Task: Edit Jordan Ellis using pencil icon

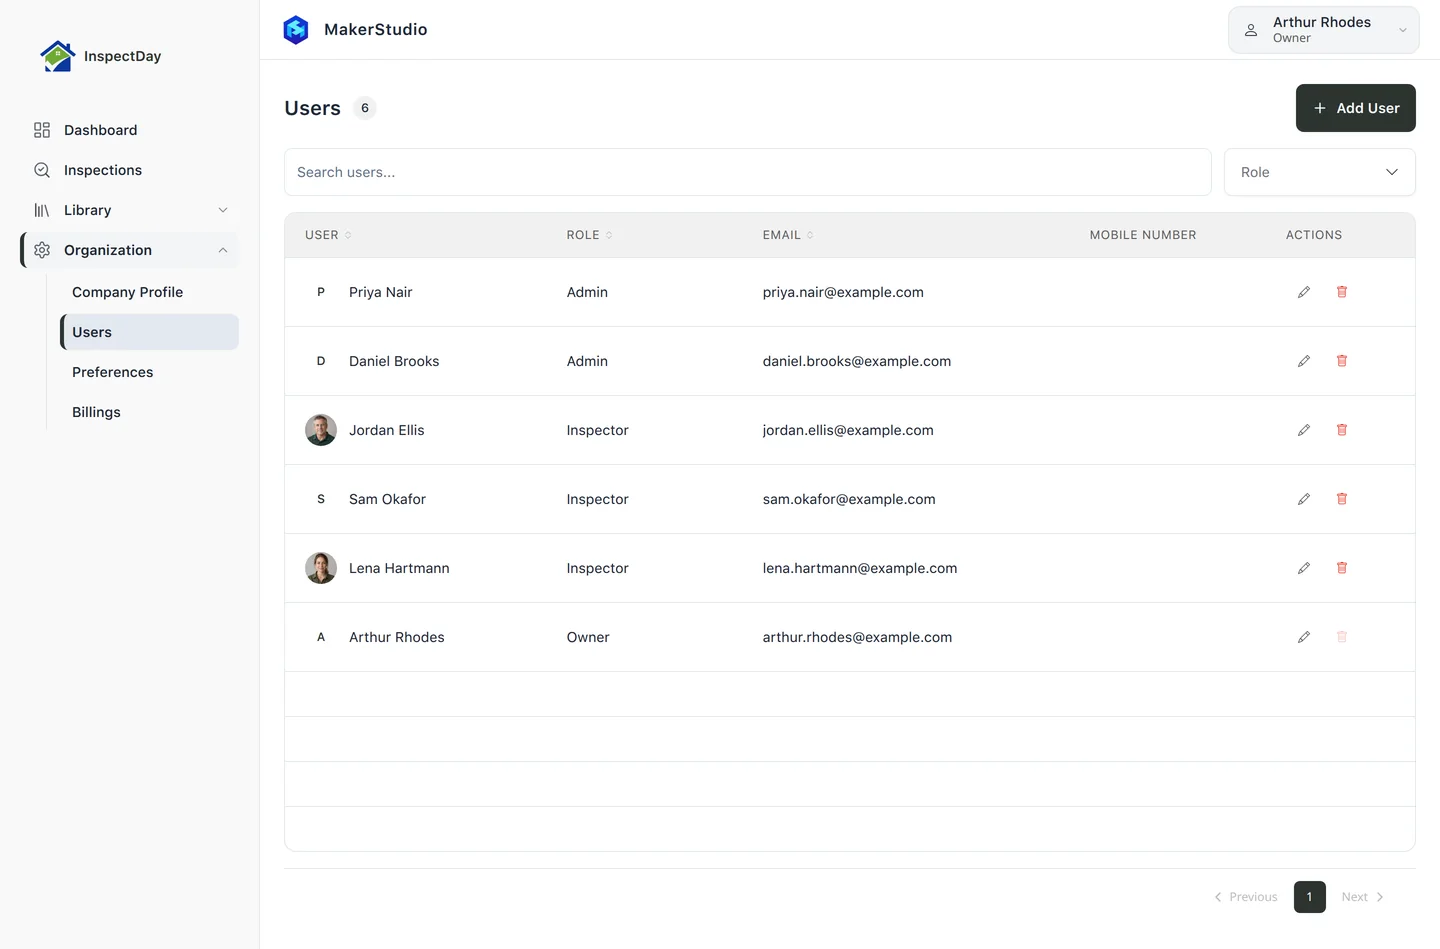Action: (1304, 430)
